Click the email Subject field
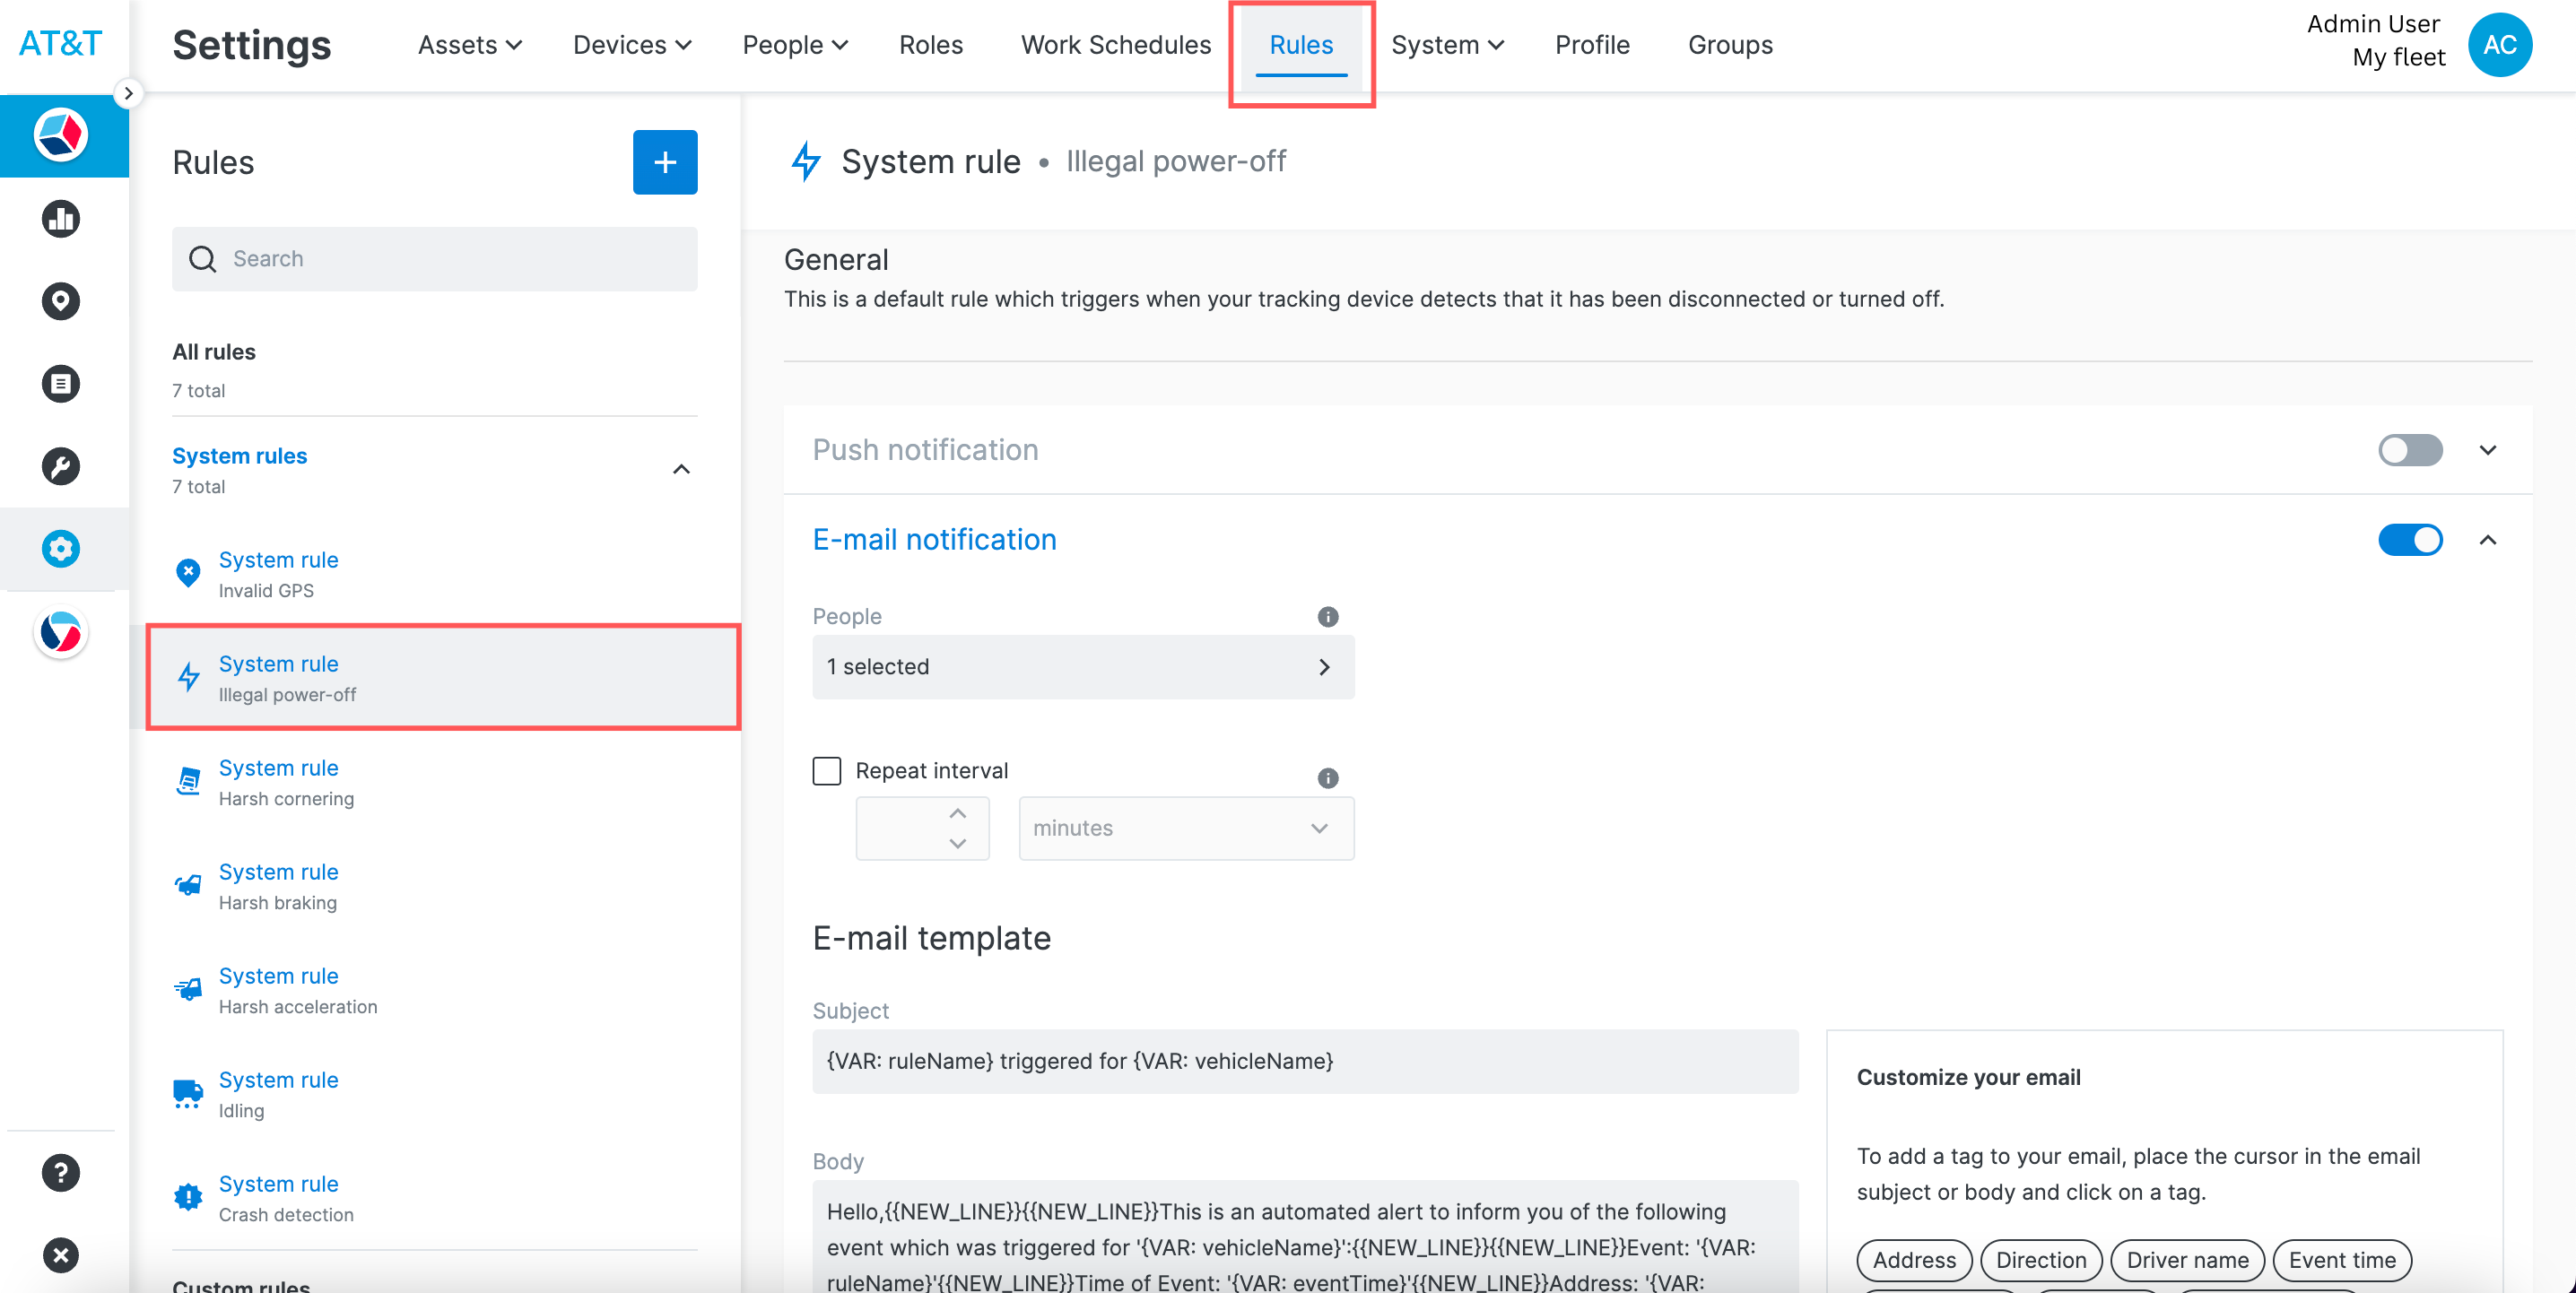Screen dimensions: 2576x1293 pyautogui.click(x=1305, y=1061)
